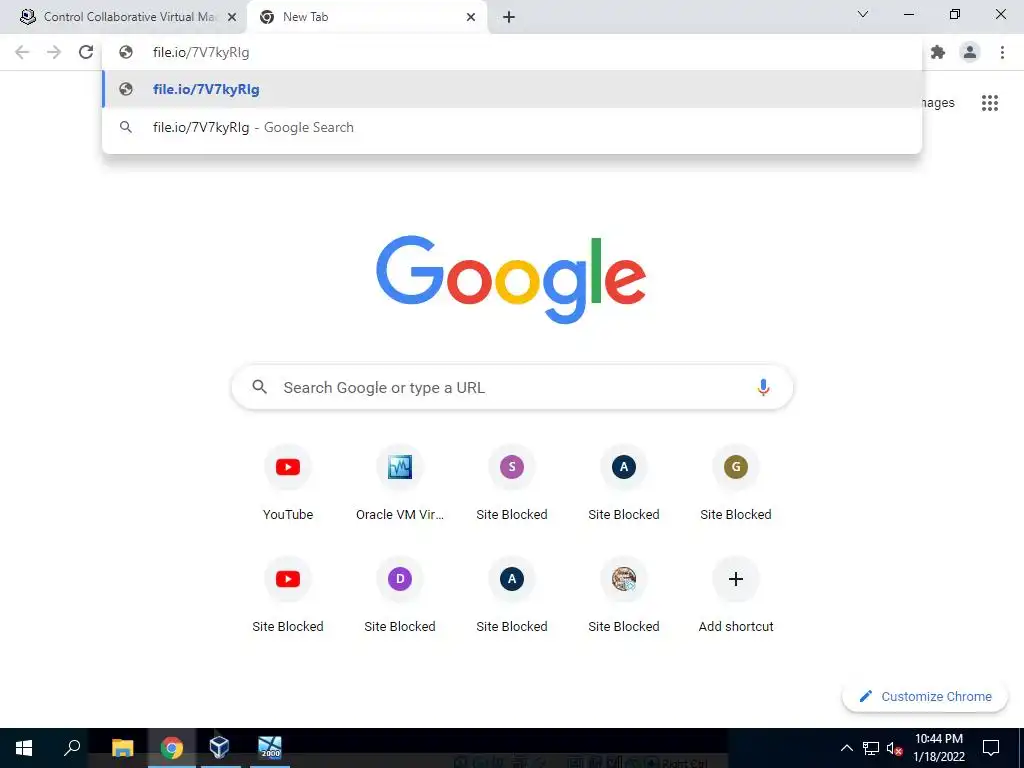Click the taskbar clock showing 10:44 PM
The width and height of the screenshot is (1024, 768).
coord(938,748)
